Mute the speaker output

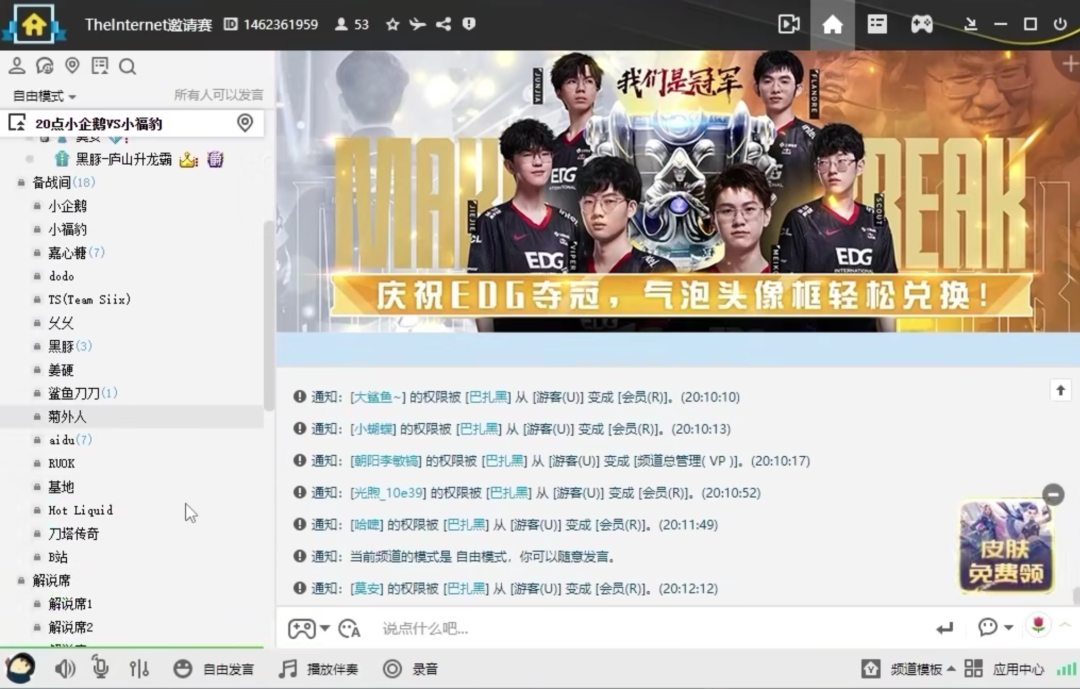click(x=65, y=668)
